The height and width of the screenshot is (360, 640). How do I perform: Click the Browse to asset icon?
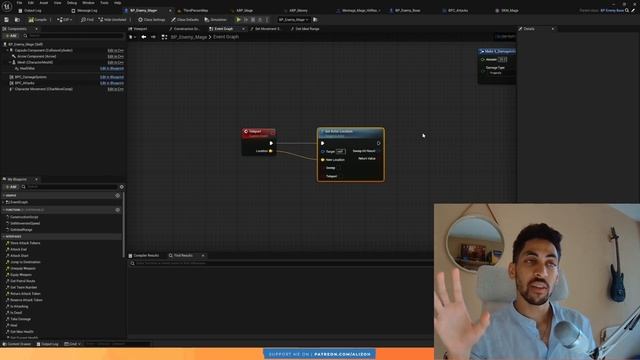pyautogui.click(x=17, y=20)
